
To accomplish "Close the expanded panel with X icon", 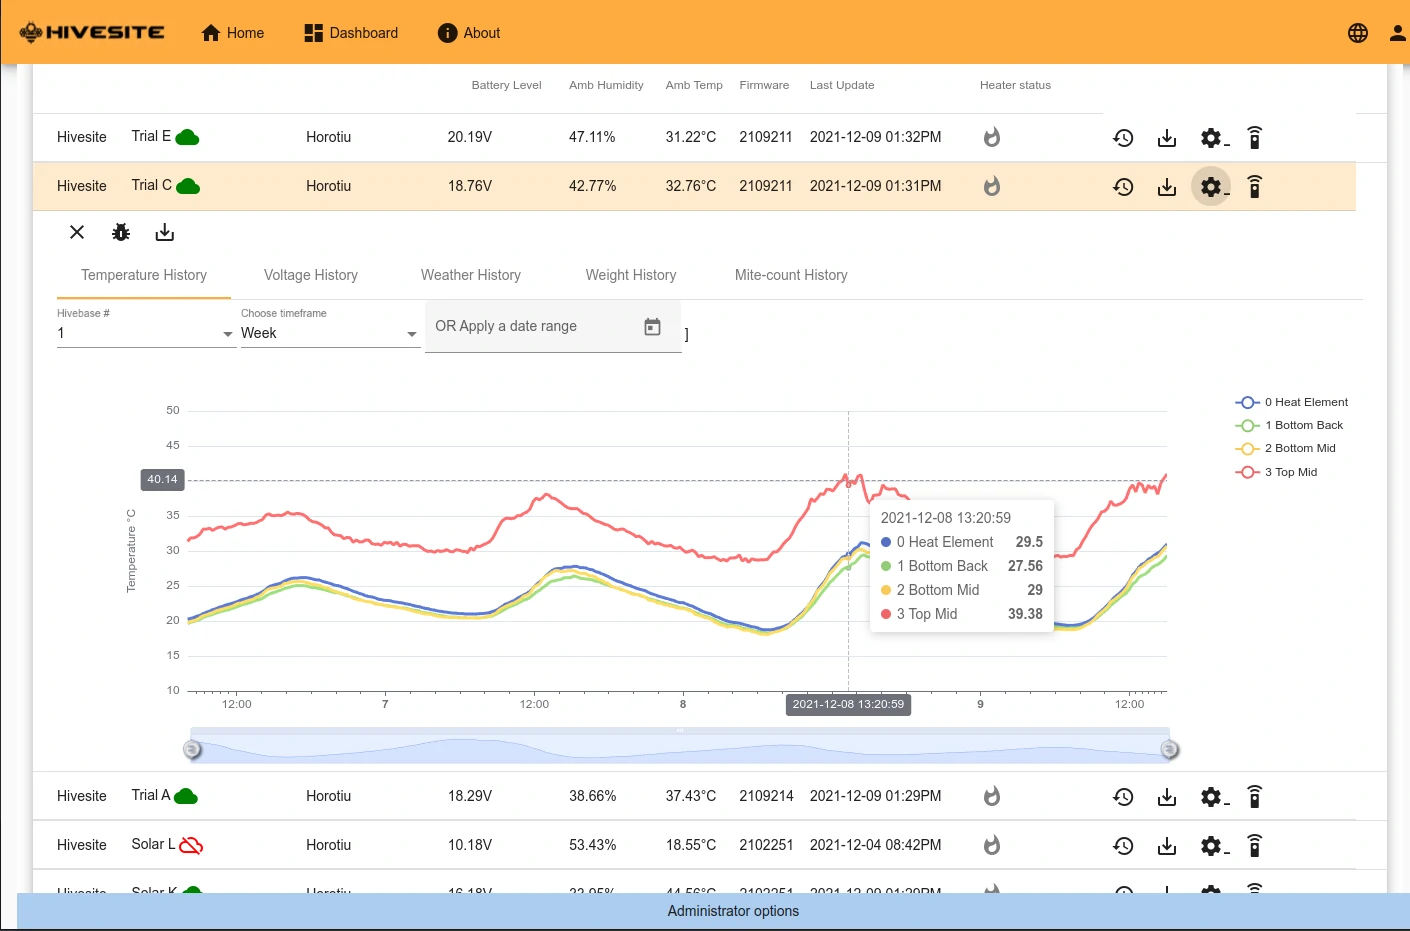I will pyautogui.click(x=77, y=233).
